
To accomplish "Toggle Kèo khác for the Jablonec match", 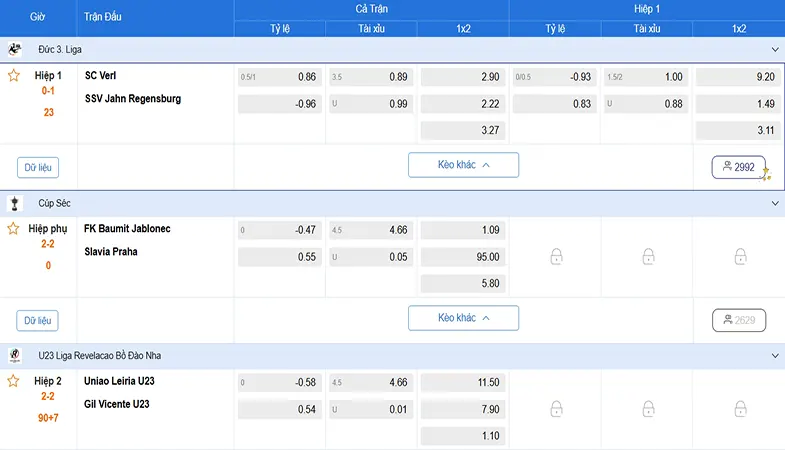I will [464, 318].
